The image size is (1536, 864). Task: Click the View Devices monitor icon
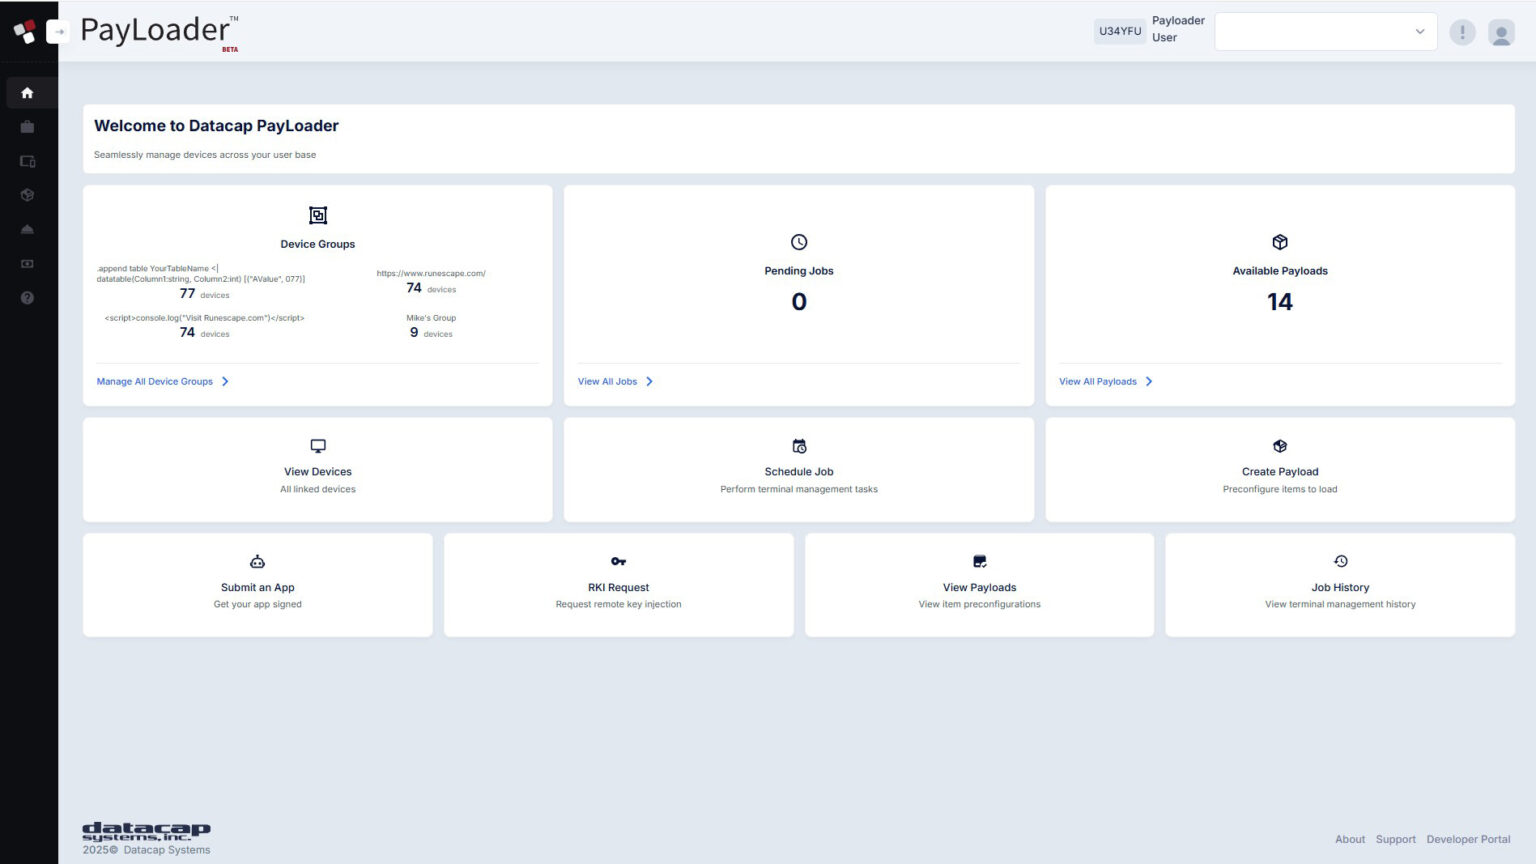(318, 446)
